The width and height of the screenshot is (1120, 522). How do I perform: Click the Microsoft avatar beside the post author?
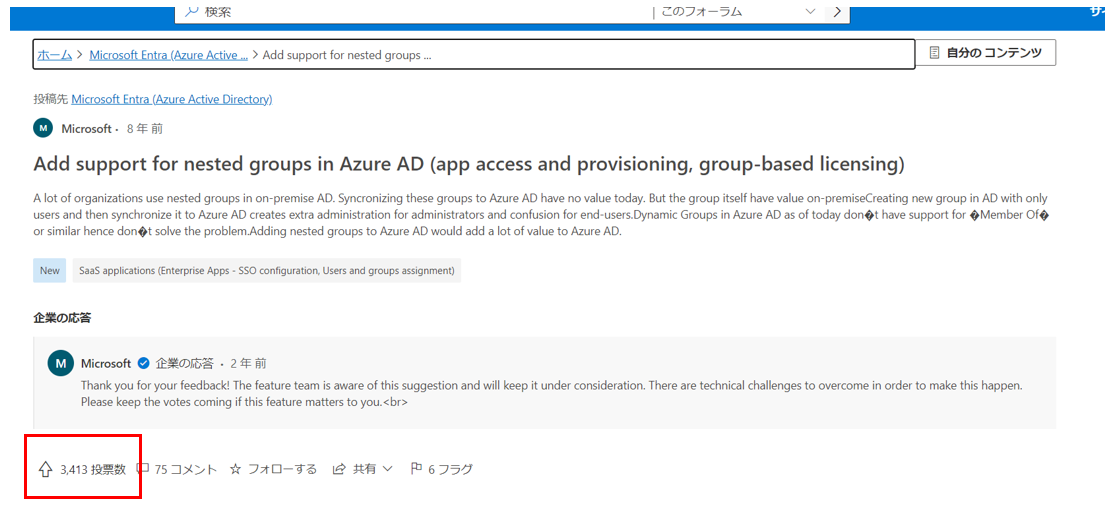coord(43,128)
